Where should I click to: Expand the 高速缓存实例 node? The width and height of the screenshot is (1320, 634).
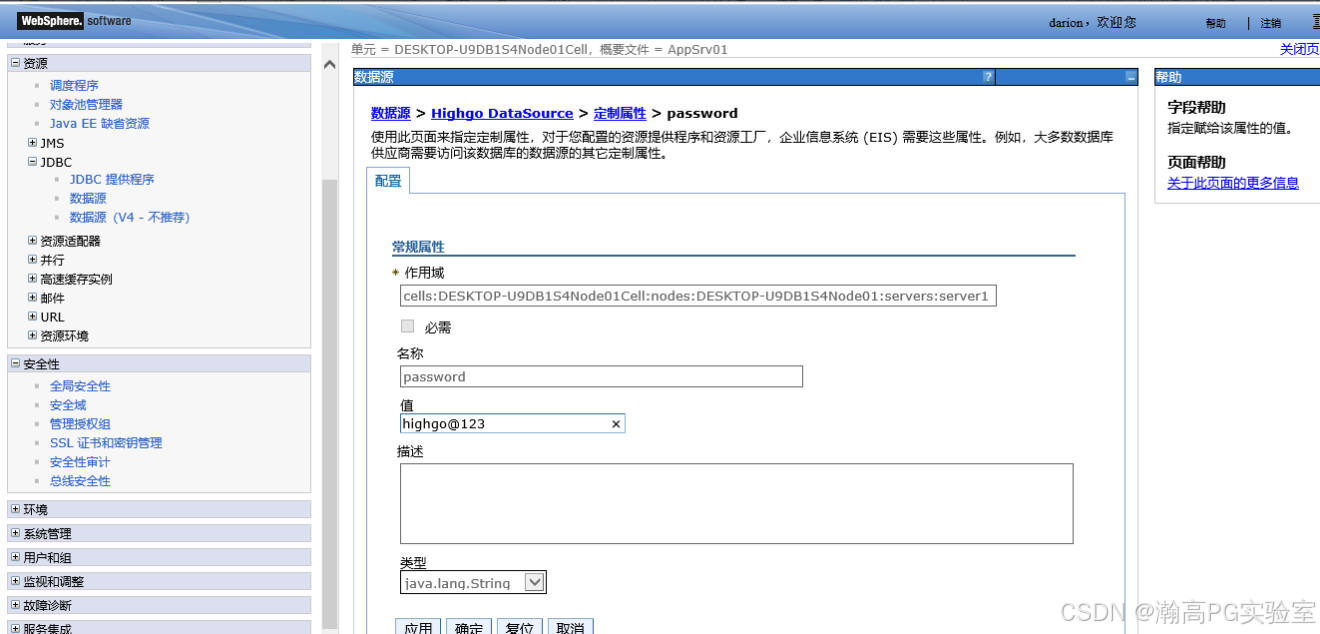32,278
